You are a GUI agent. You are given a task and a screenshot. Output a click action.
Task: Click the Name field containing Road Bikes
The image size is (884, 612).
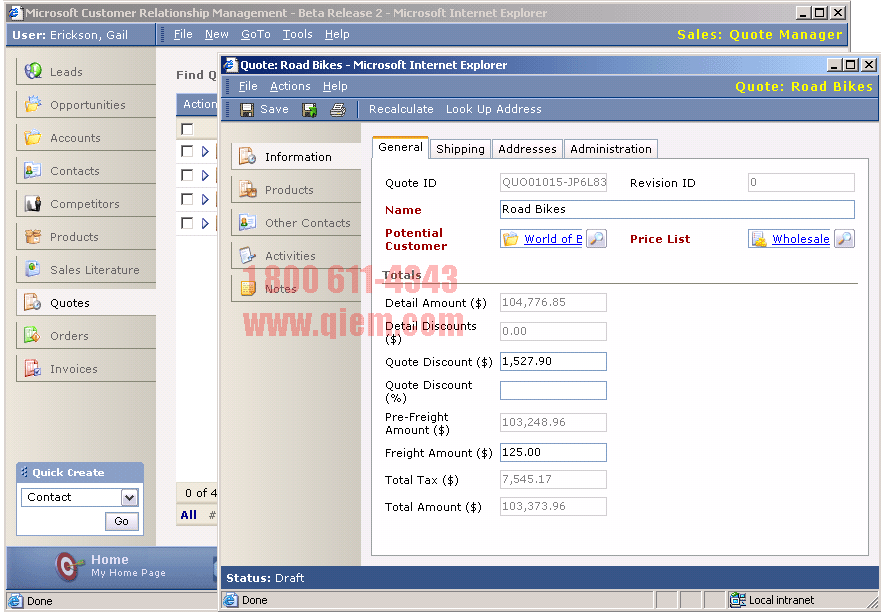click(x=677, y=209)
